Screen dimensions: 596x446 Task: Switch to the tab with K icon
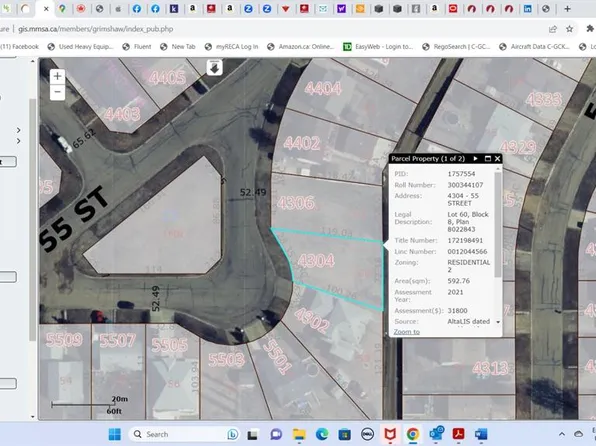[x=174, y=9]
